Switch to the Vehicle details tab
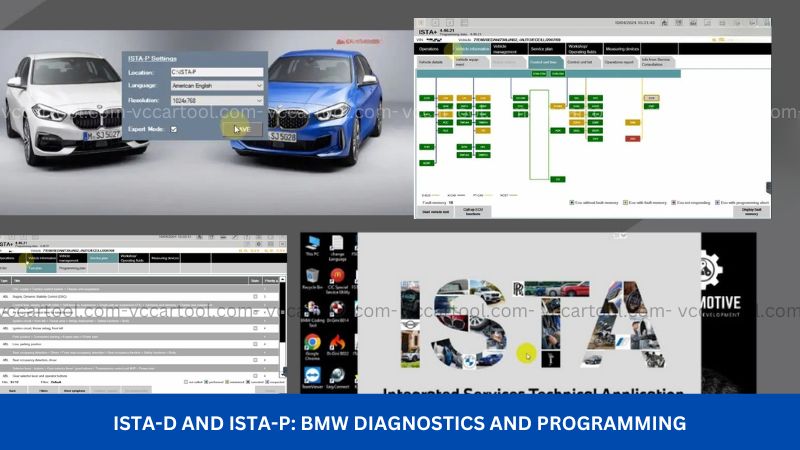The image size is (800, 450). point(433,62)
